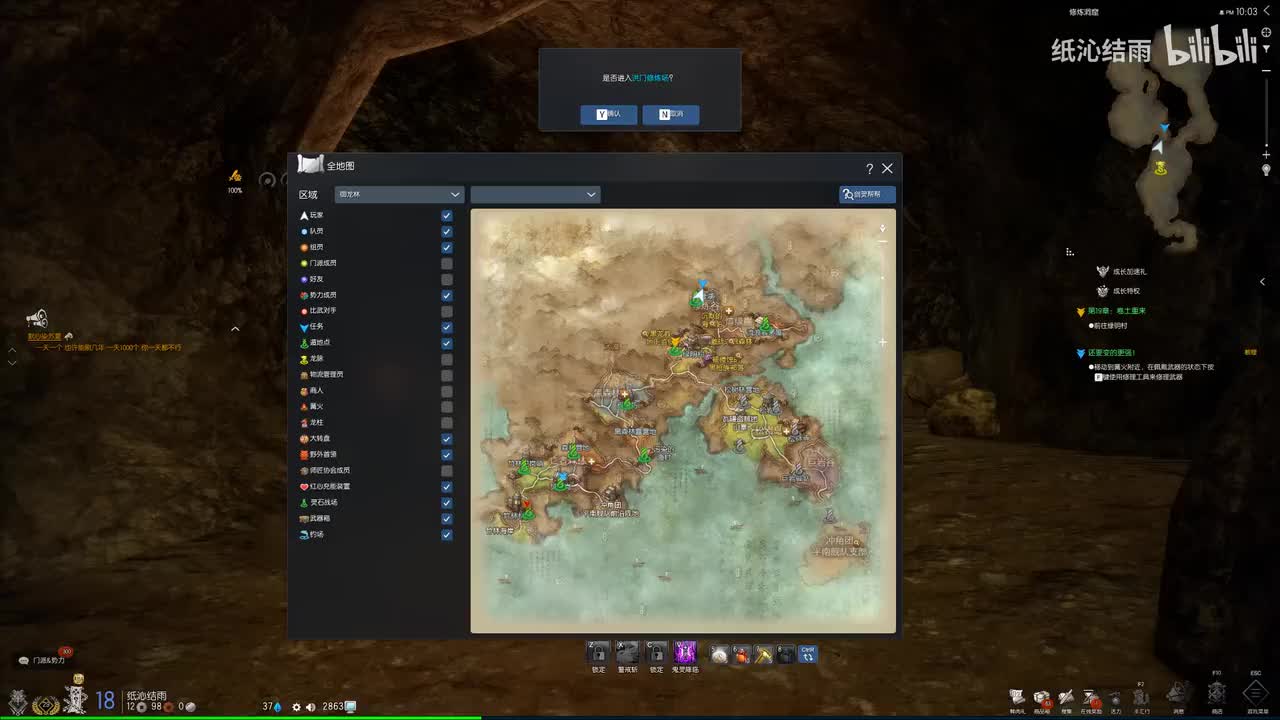Expand the chat panel up chevron

235,329
